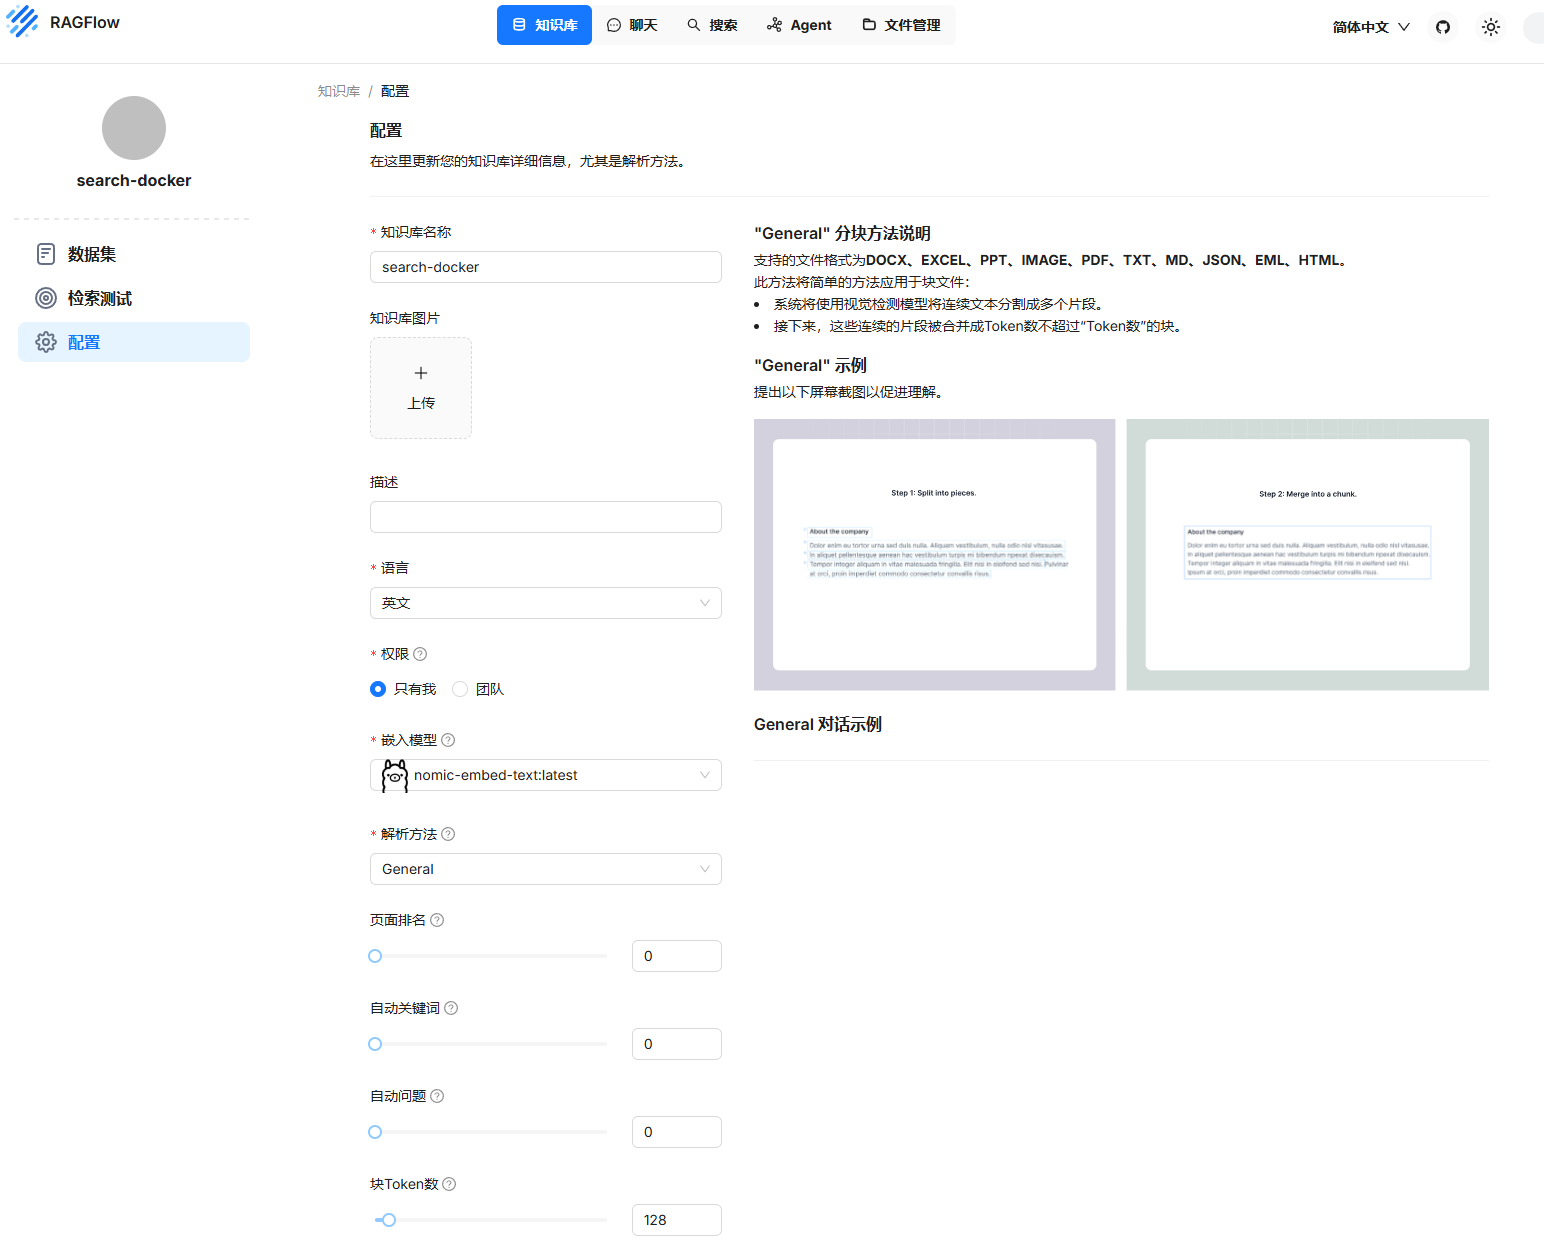This screenshot has height=1245, width=1544.
Task: Click the 知识库 breadcrumb link
Action: (338, 91)
